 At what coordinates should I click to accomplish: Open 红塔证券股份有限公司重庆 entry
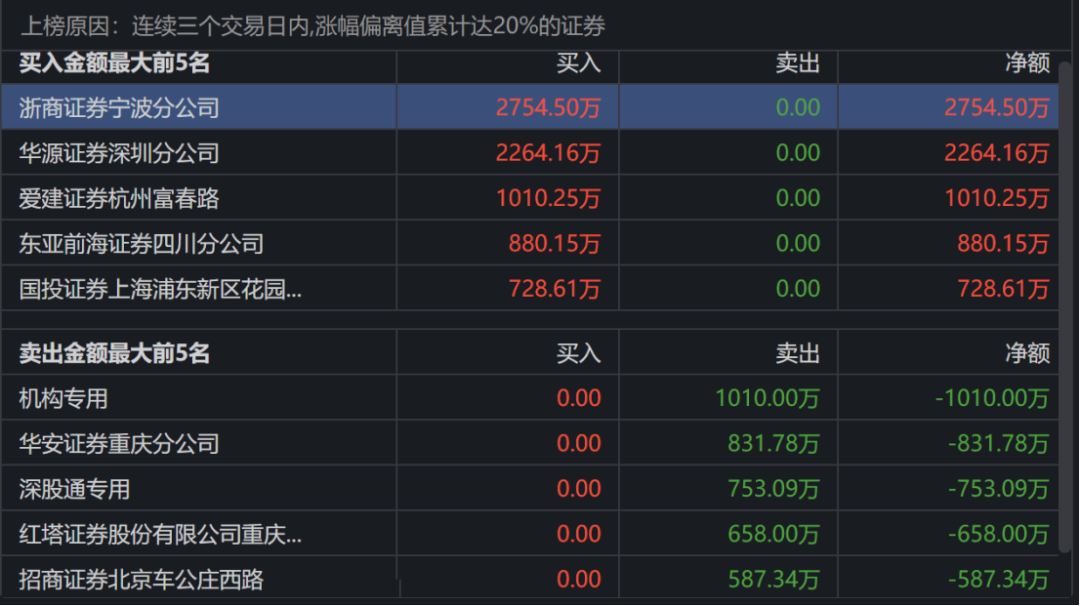pyautogui.click(x=160, y=534)
